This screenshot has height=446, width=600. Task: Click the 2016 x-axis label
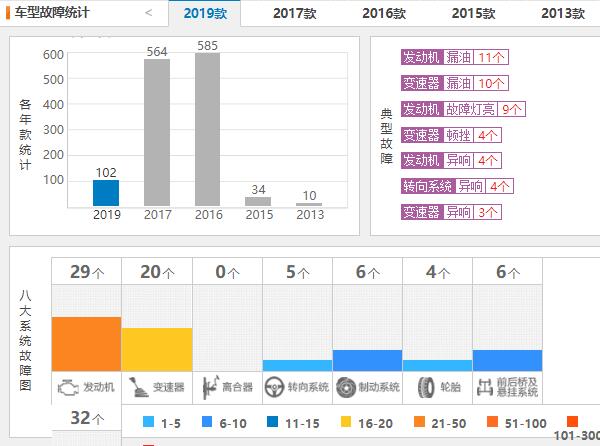click(209, 215)
